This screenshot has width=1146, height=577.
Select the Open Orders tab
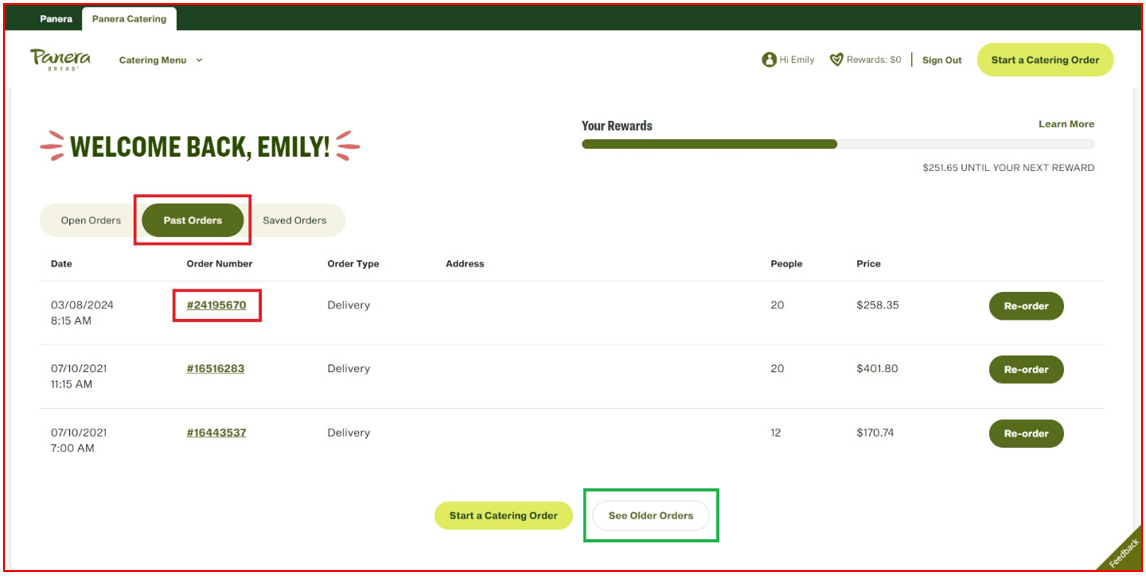pyautogui.click(x=91, y=220)
